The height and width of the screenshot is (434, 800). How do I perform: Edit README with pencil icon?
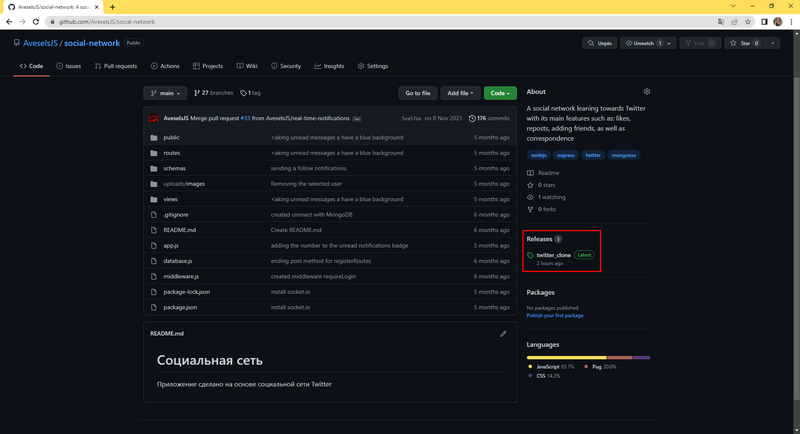pos(503,334)
